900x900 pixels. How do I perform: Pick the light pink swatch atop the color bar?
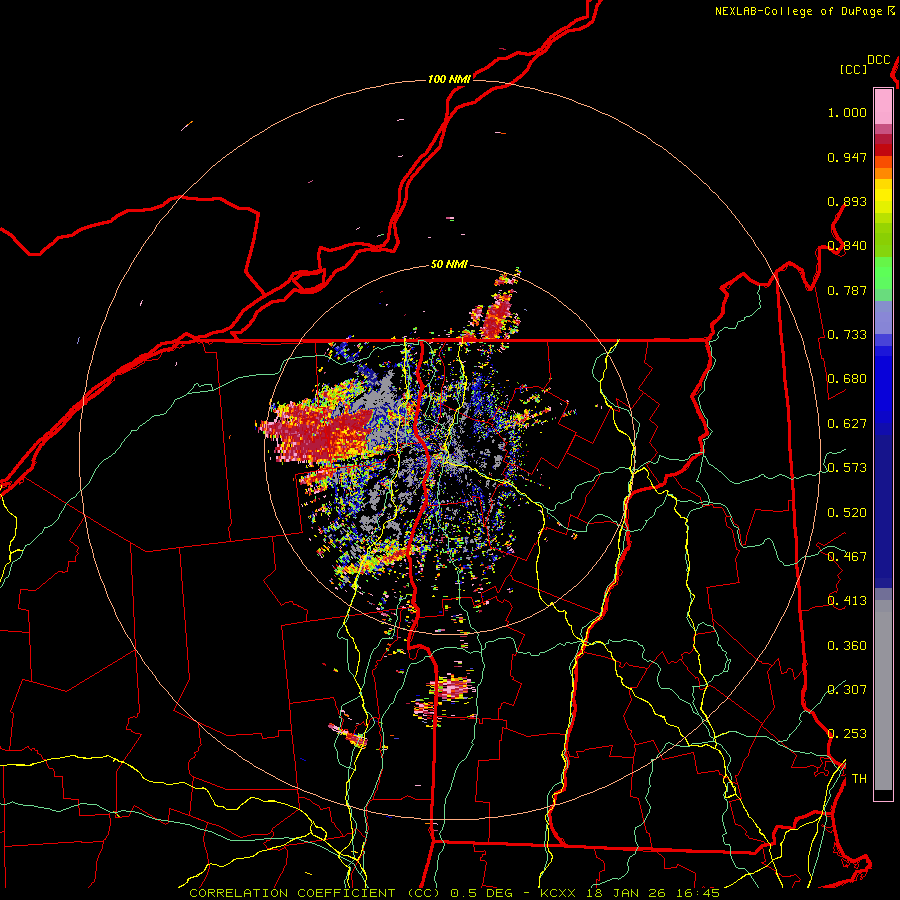[883, 106]
